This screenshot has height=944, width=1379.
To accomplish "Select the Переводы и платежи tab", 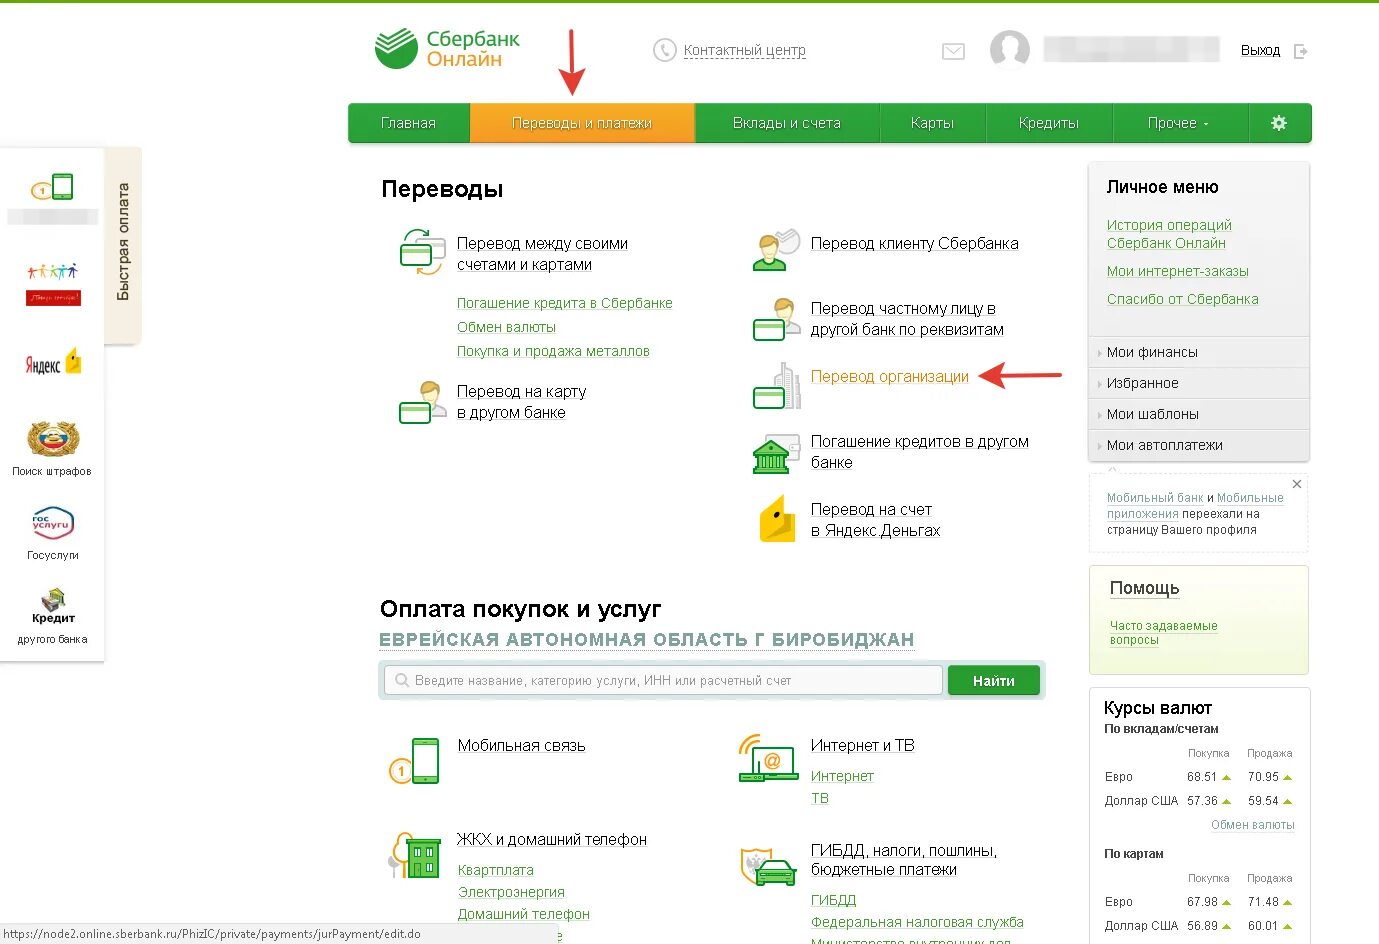I will pyautogui.click(x=582, y=123).
